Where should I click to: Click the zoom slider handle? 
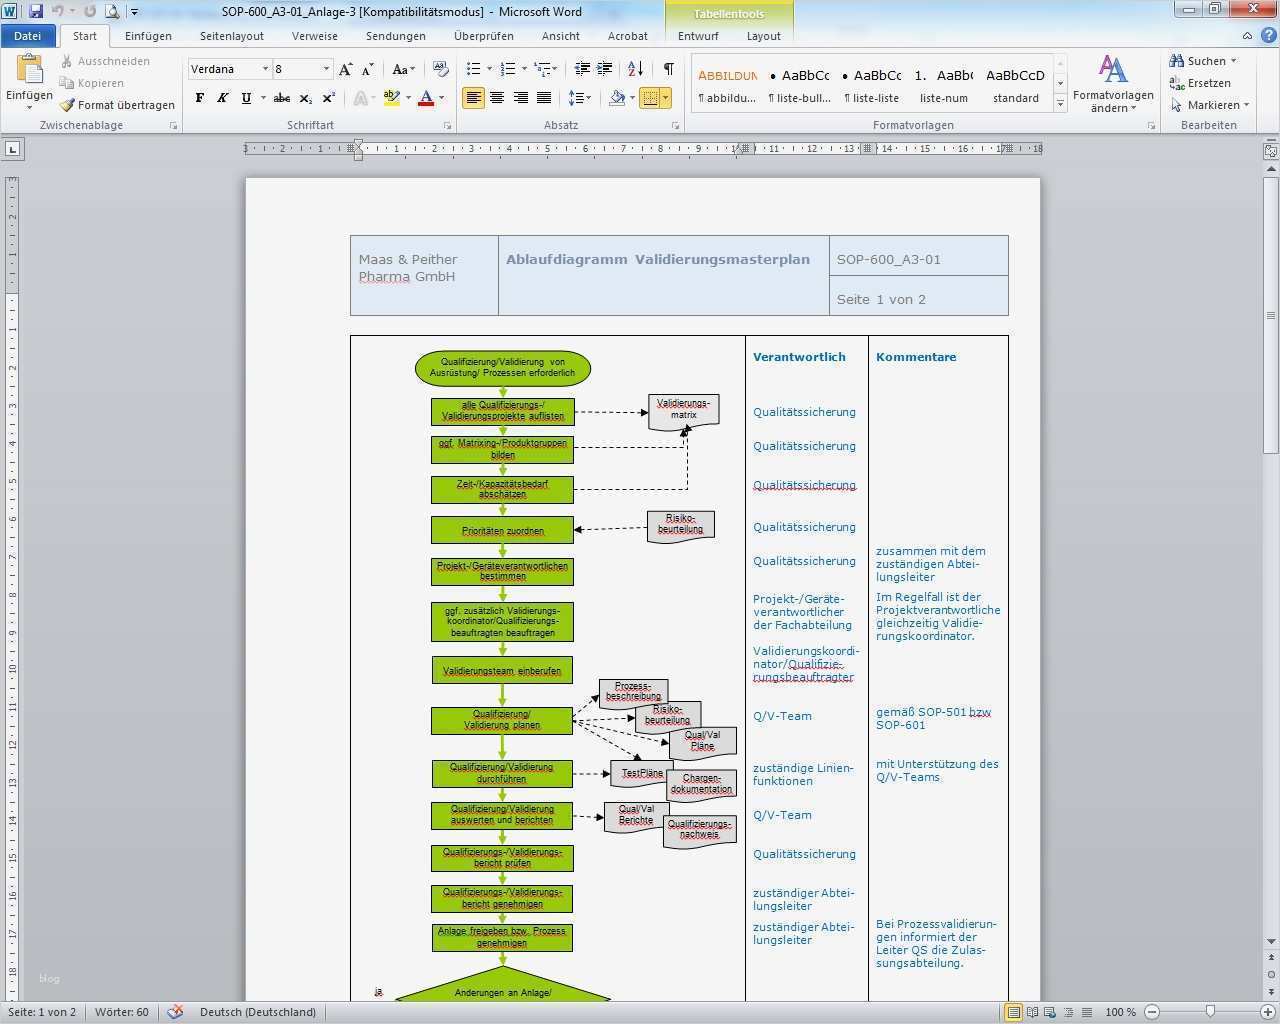[1210, 1012]
